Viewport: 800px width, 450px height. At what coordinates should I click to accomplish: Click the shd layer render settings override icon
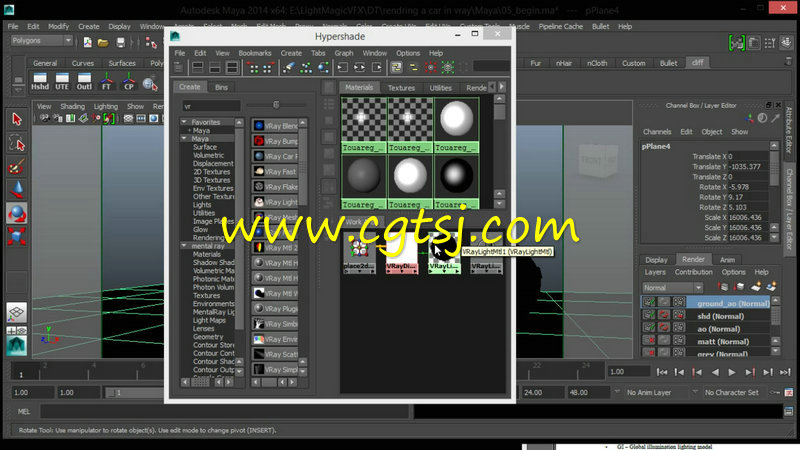click(679, 316)
